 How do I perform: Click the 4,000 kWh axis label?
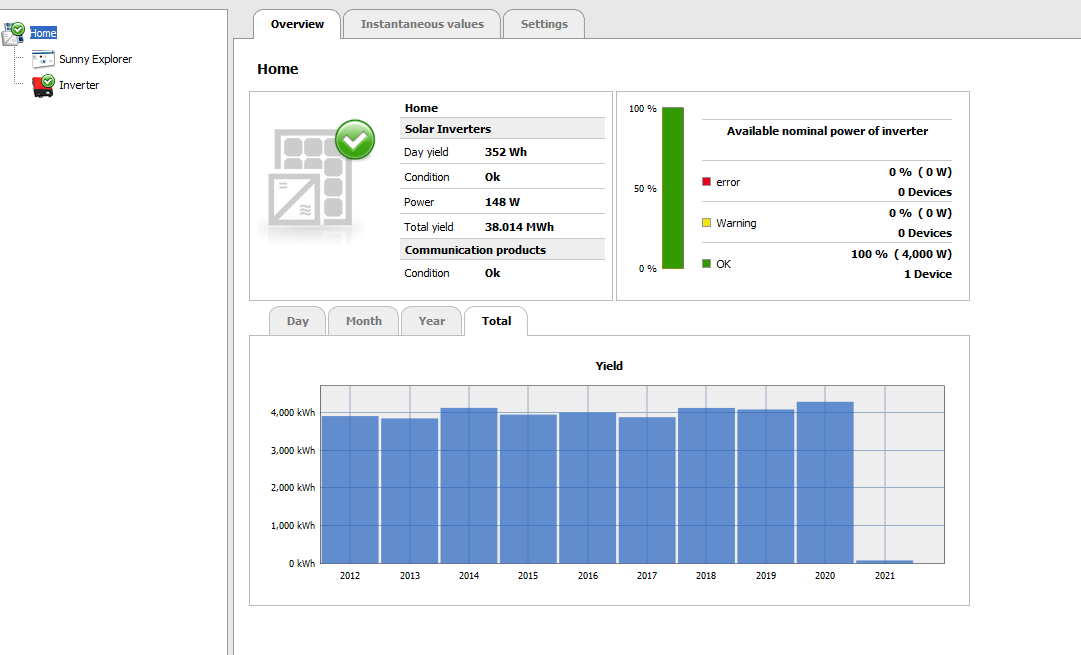tap(293, 412)
